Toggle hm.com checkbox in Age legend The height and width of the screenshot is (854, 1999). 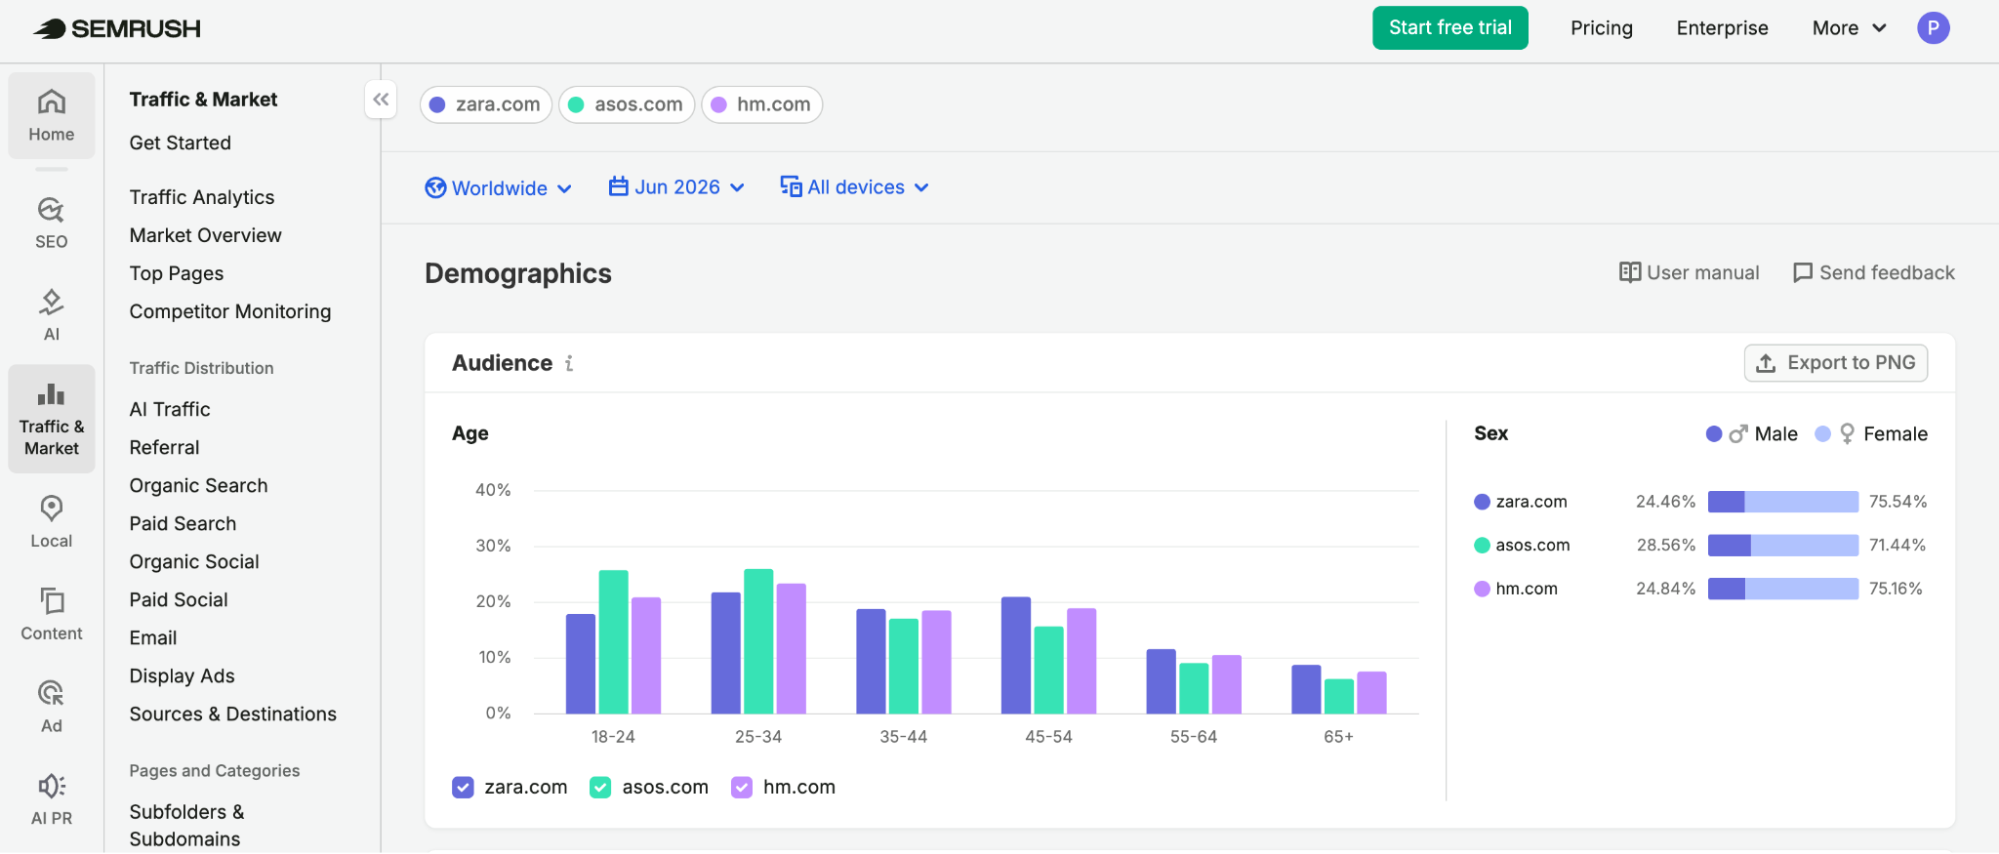click(x=742, y=787)
